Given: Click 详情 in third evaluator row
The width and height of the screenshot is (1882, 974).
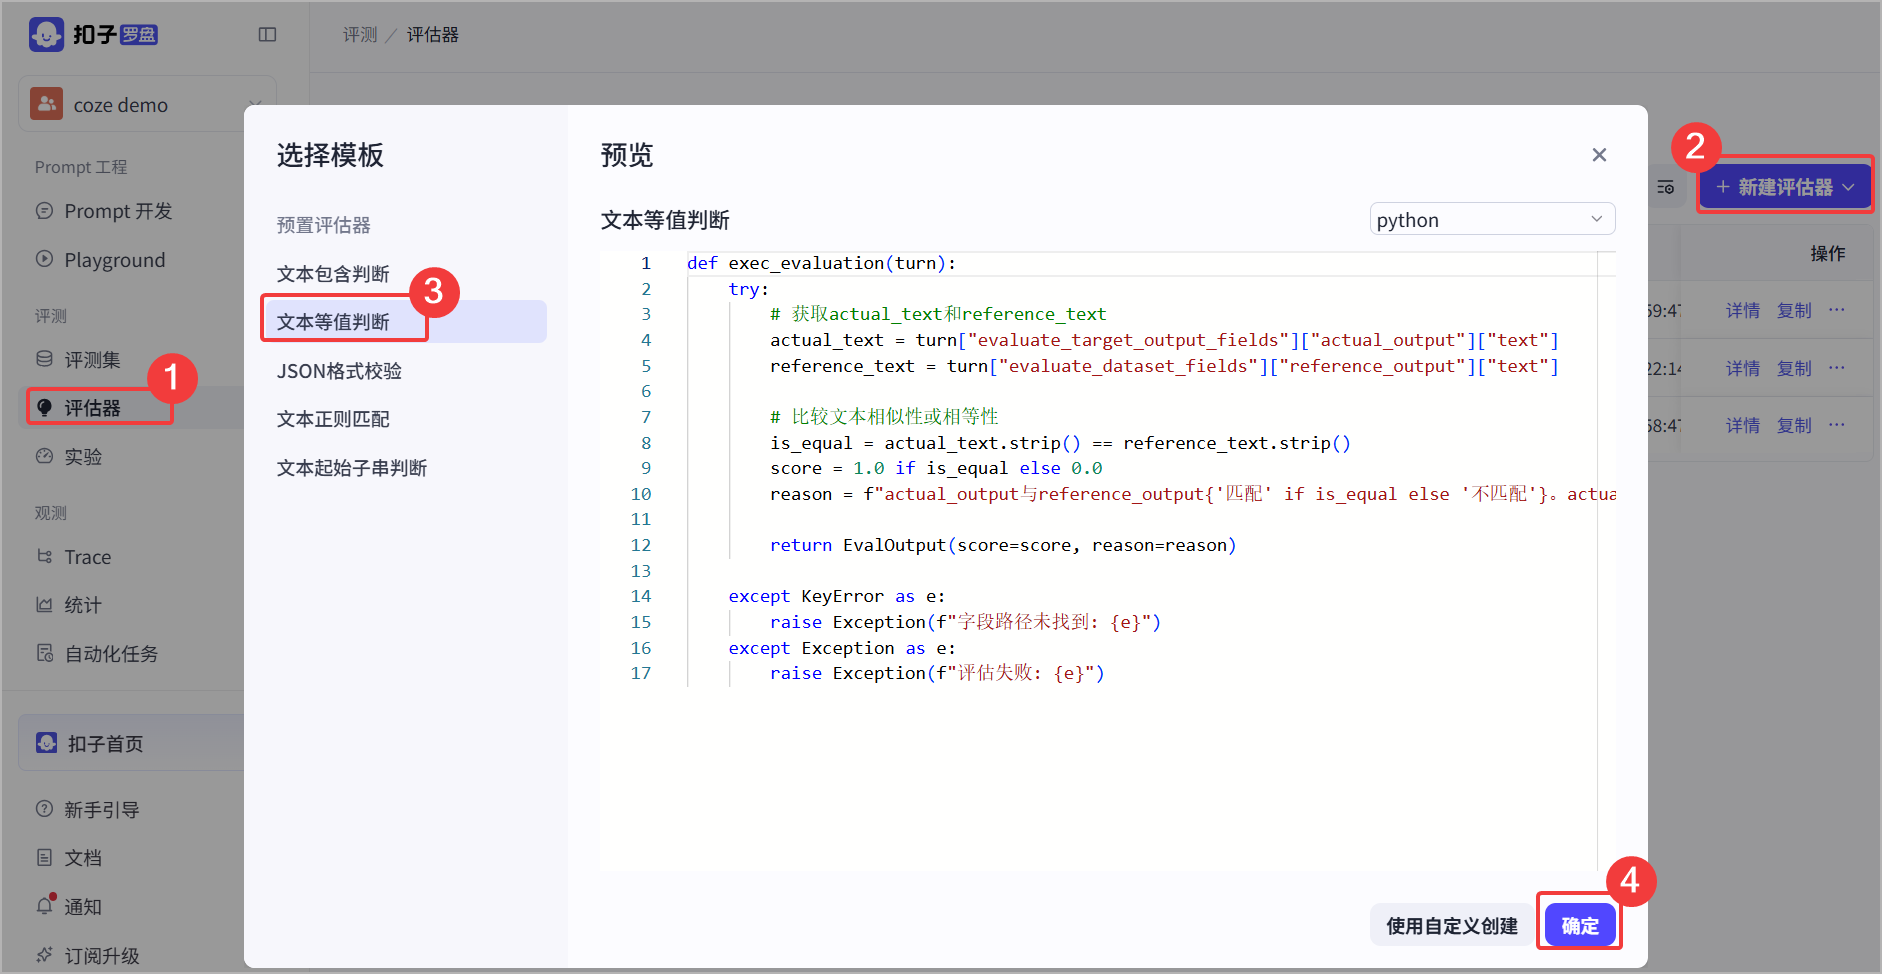Looking at the screenshot, I should pos(1743,426).
